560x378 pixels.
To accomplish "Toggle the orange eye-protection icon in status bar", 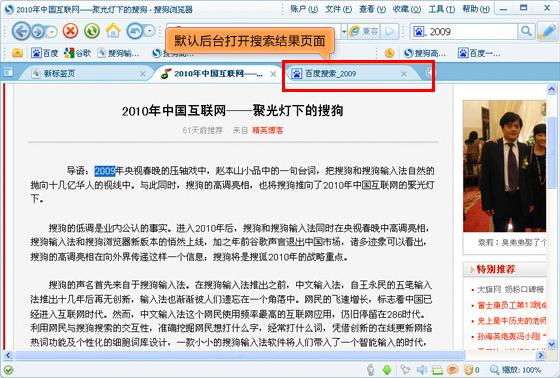I will tap(452, 370).
